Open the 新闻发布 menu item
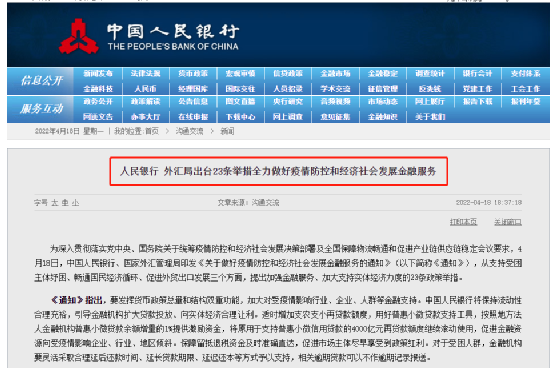Screen dimensions: 554x368 [98, 73]
